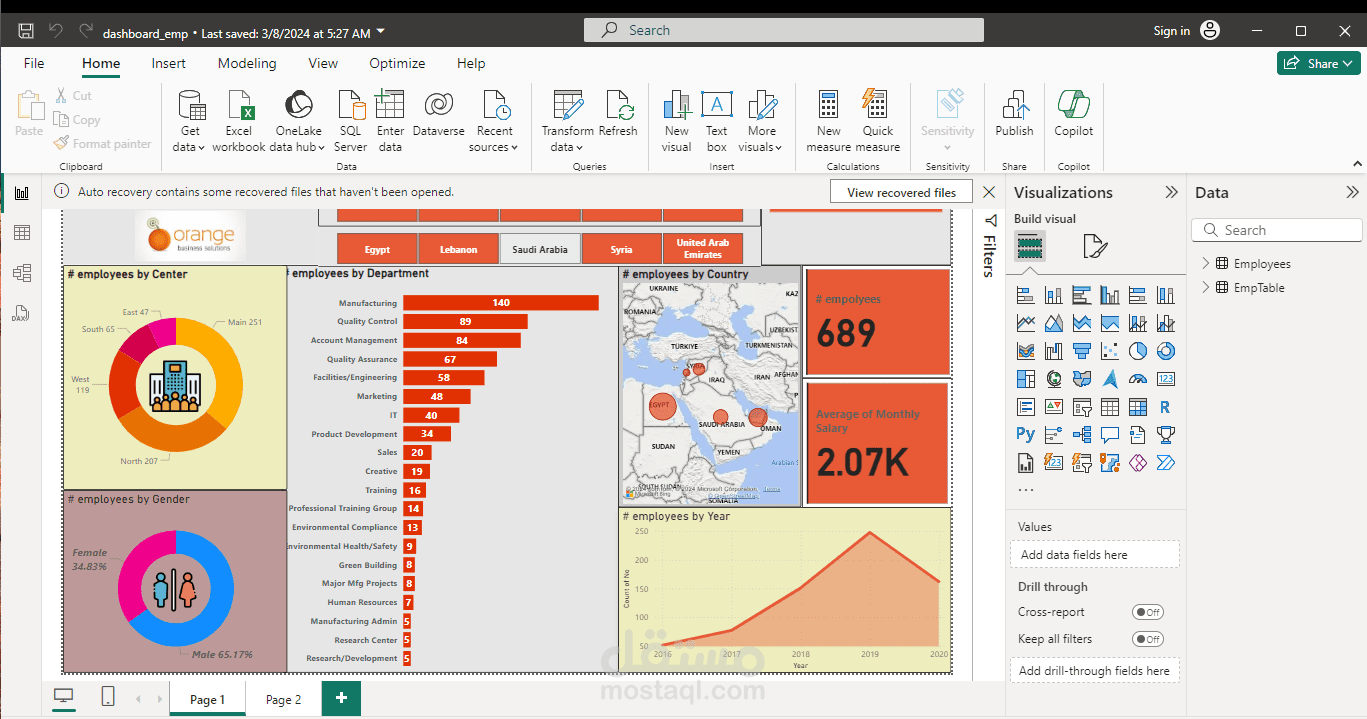1367x719 pixels.
Task: Insert a Text box from ribbon
Action: click(716, 121)
